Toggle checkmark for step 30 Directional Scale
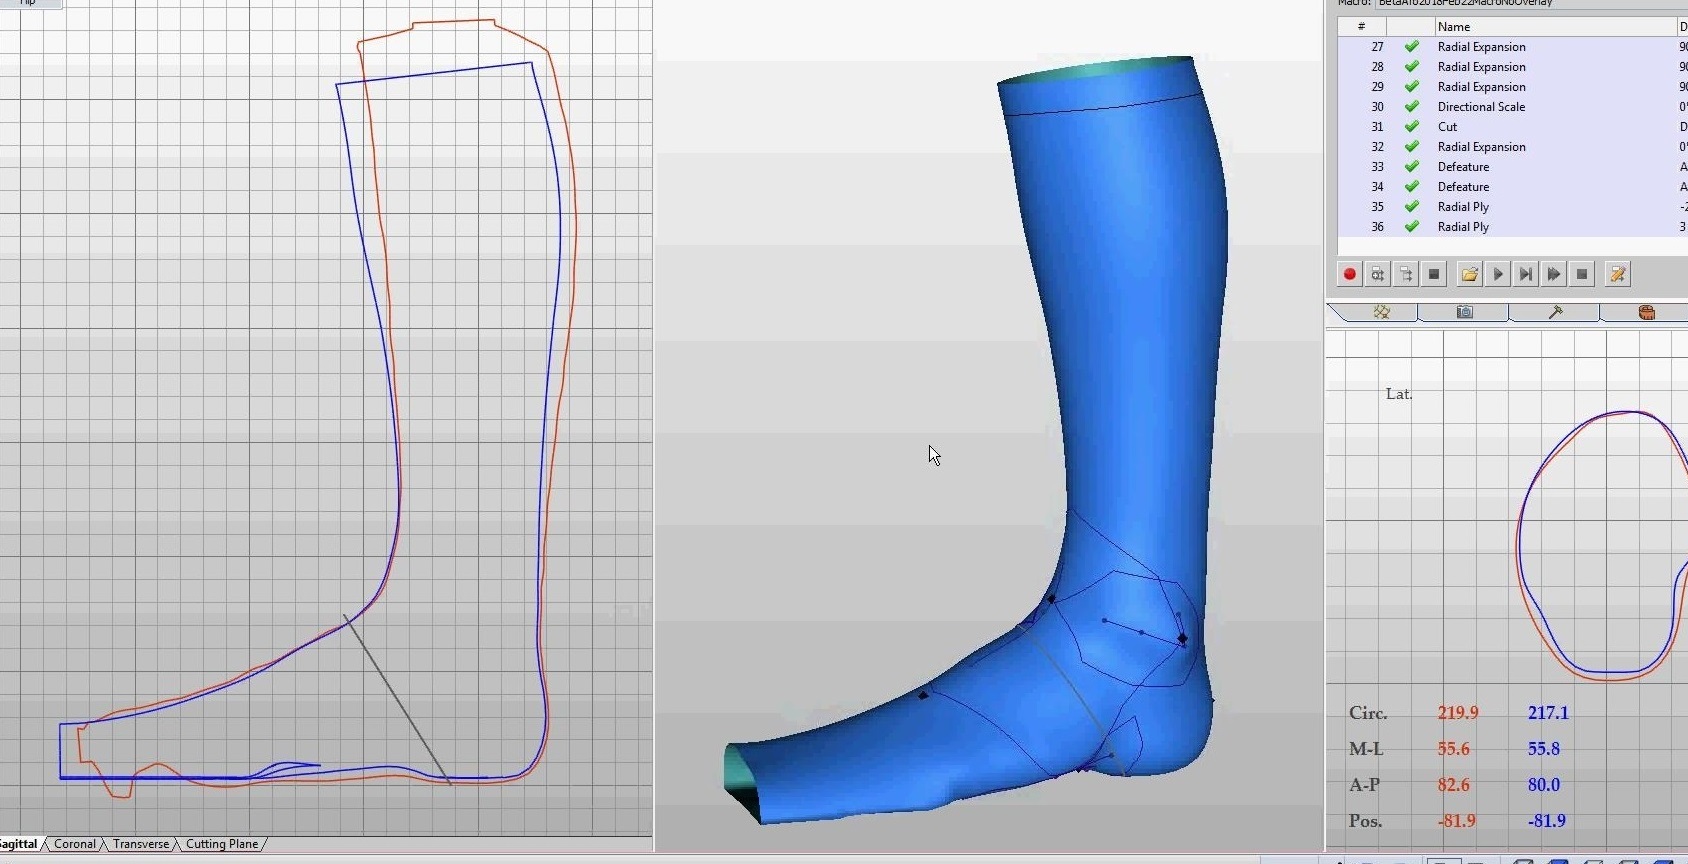Viewport: 1688px width, 864px height. pyautogui.click(x=1411, y=107)
